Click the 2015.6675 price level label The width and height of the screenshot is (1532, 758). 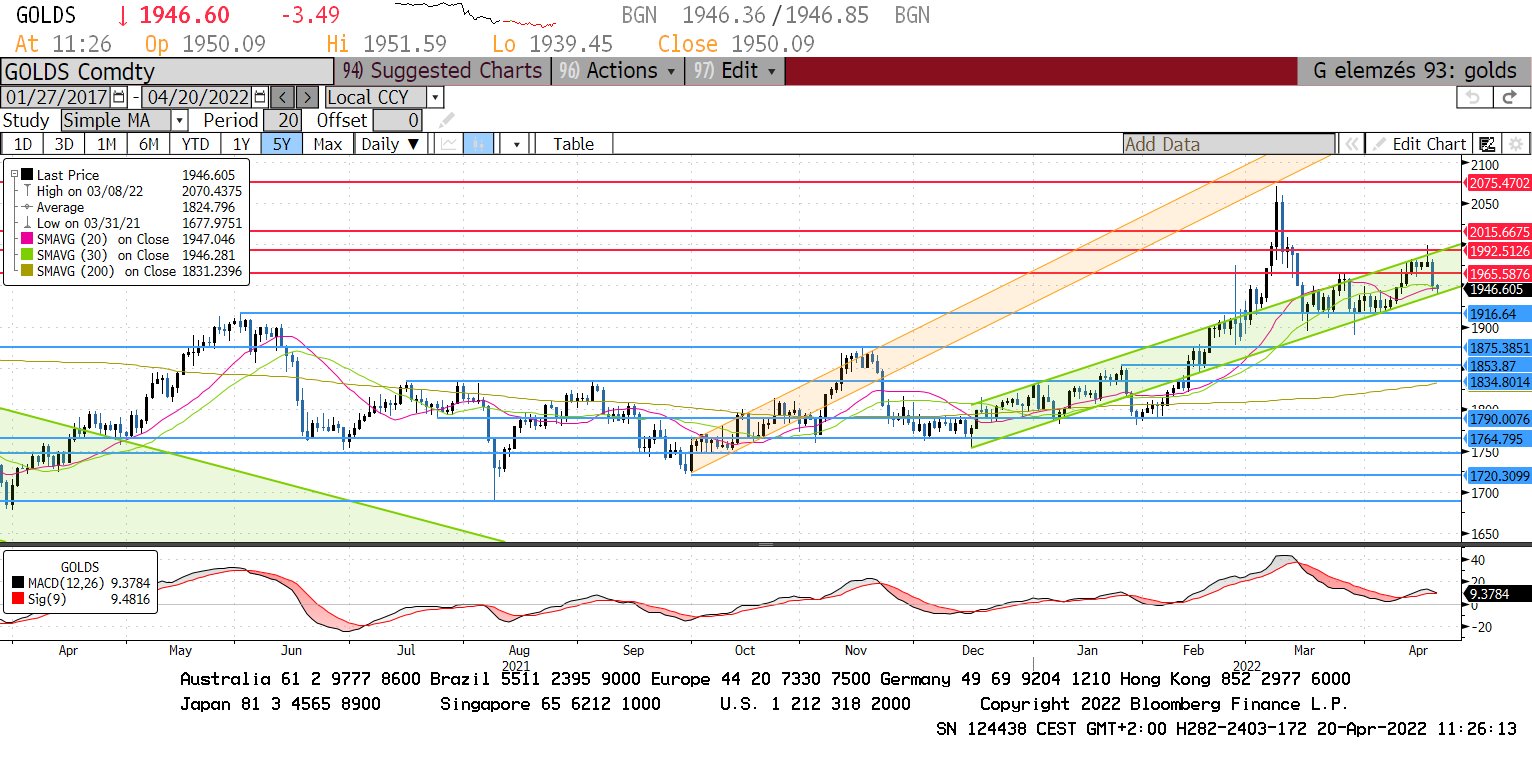[x=1497, y=232]
